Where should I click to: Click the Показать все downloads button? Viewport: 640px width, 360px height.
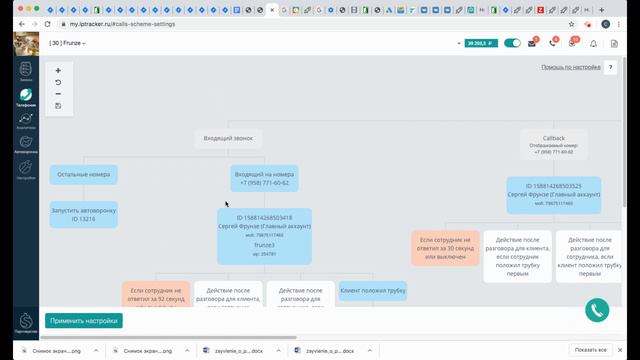click(591, 350)
